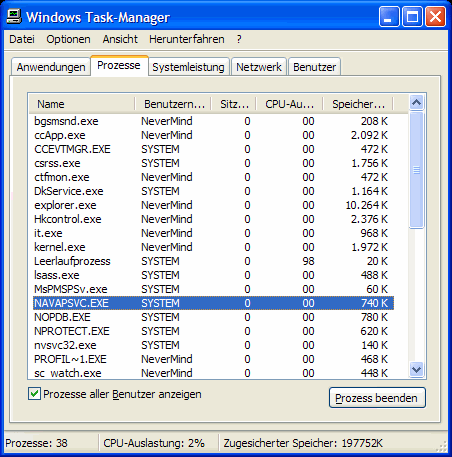Click the Task-Manager title bar icon

click(x=14, y=17)
